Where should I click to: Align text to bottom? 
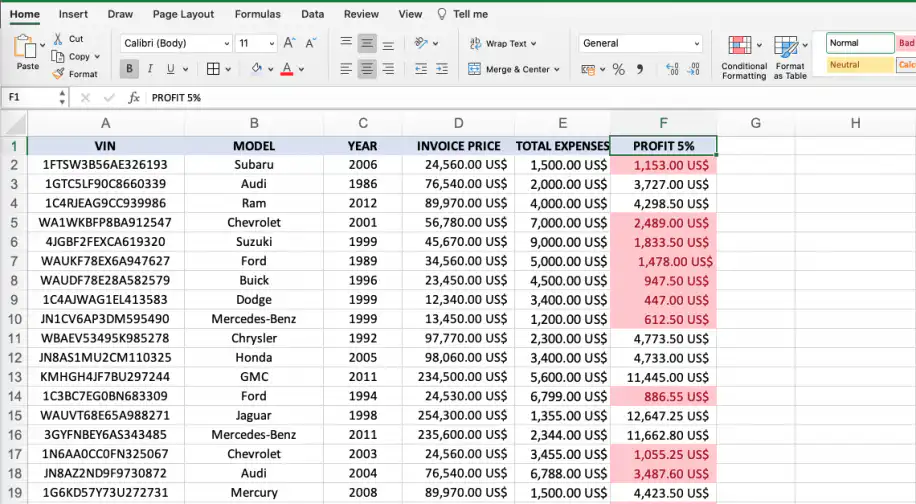[x=388, y=44]
